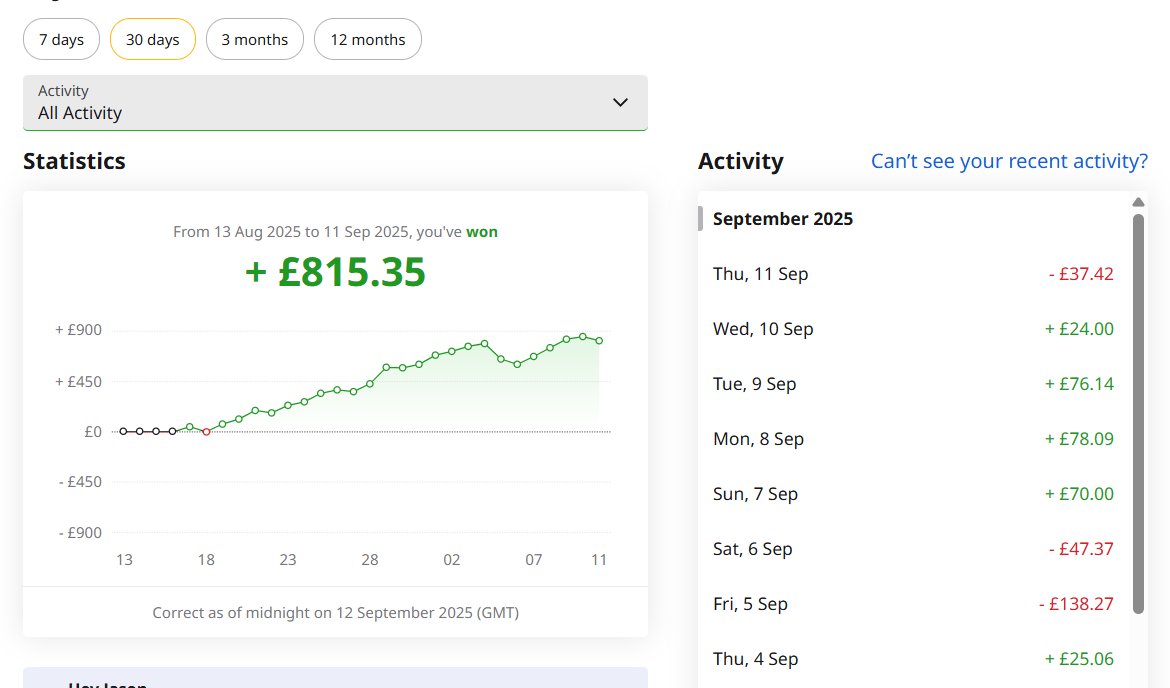Select the 30 days time range
Screen dimensions: 1170x688
click(x=152, y=40)
